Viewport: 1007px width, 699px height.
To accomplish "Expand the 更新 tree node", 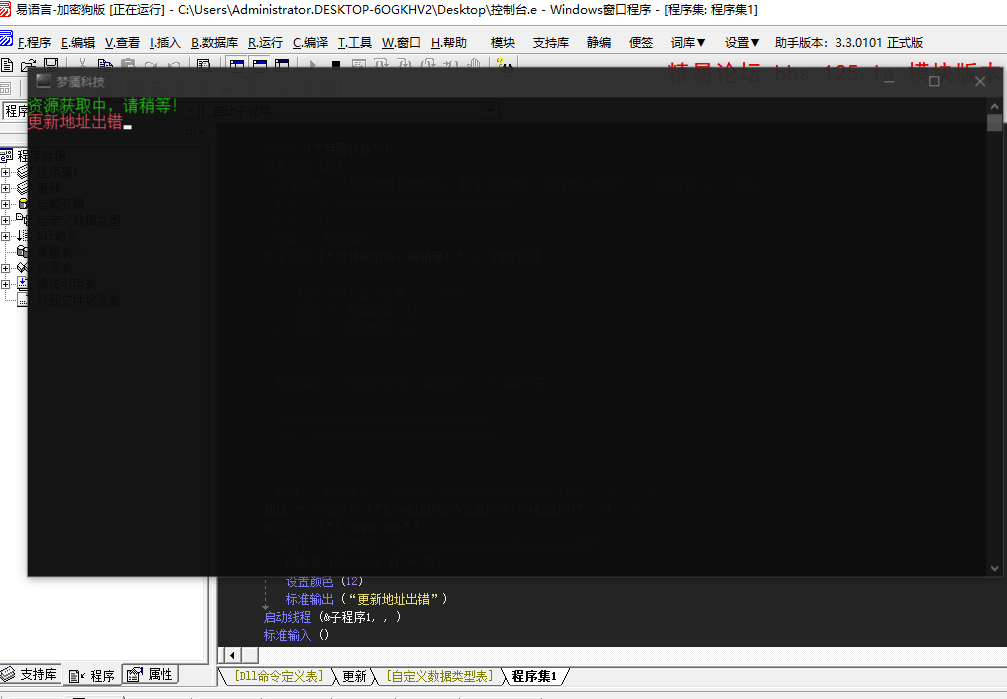I will [5, 188].
